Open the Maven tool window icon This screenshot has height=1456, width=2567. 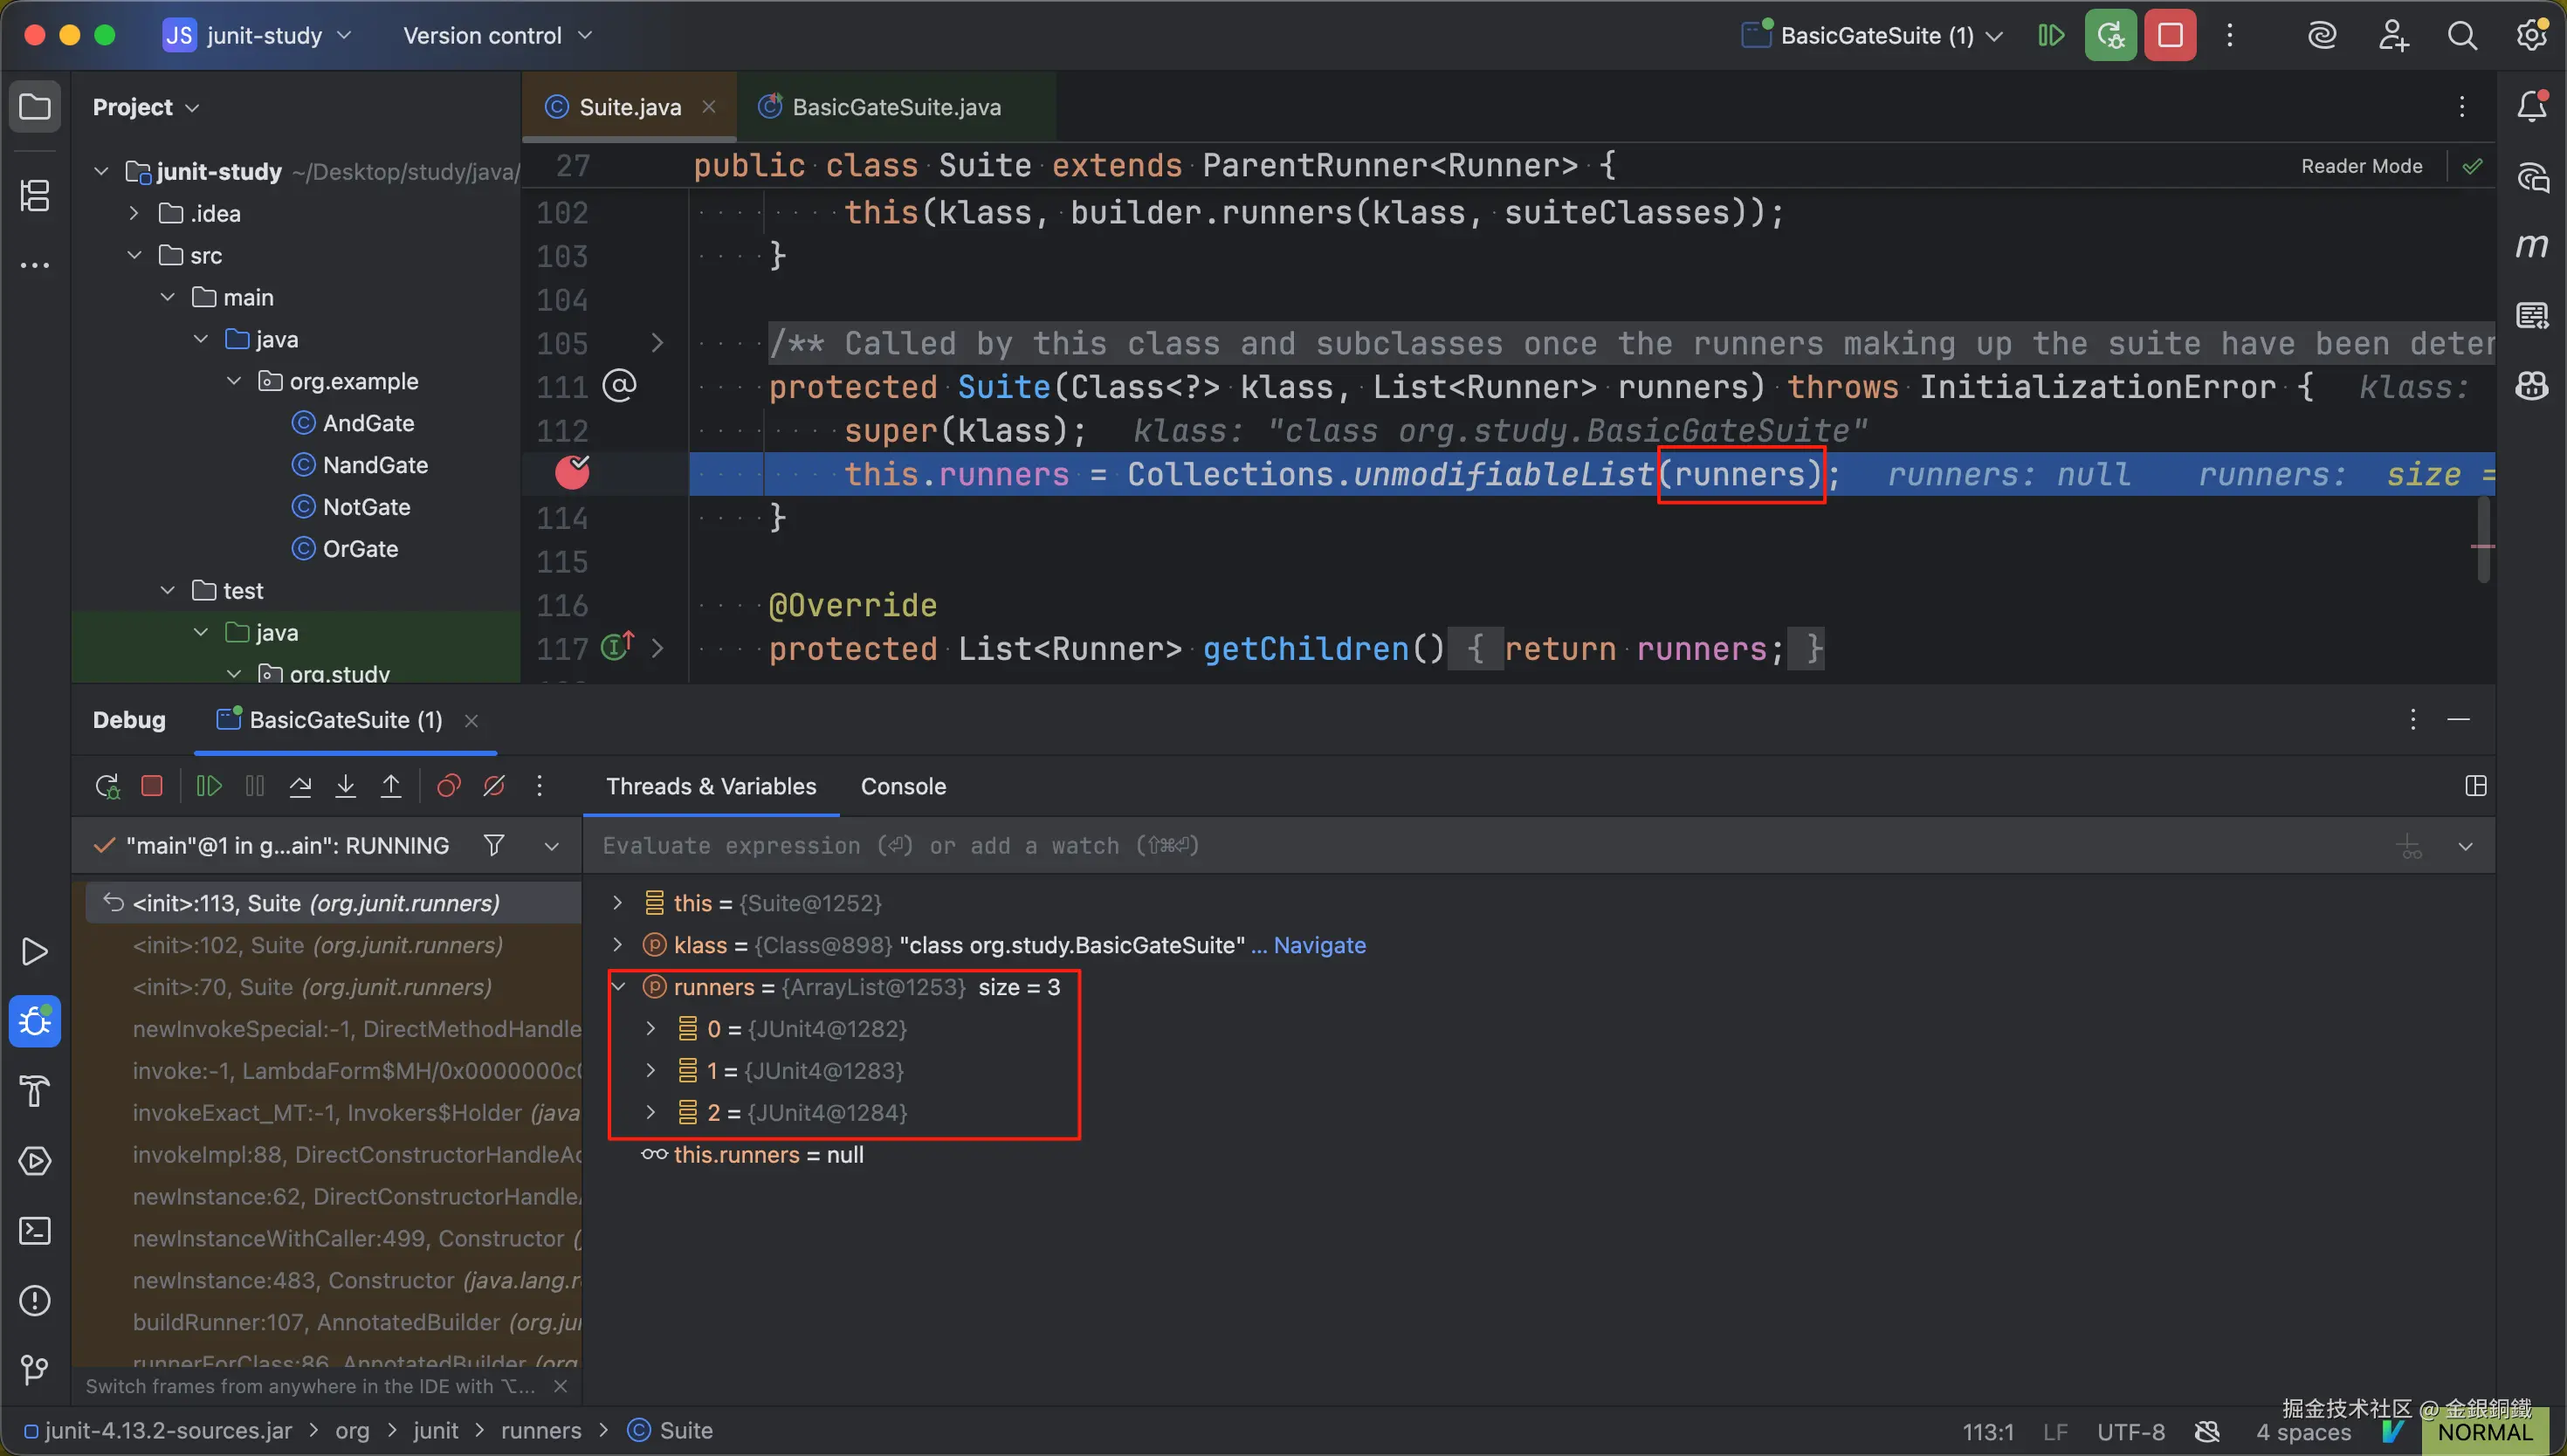[x=2532, y=245]
